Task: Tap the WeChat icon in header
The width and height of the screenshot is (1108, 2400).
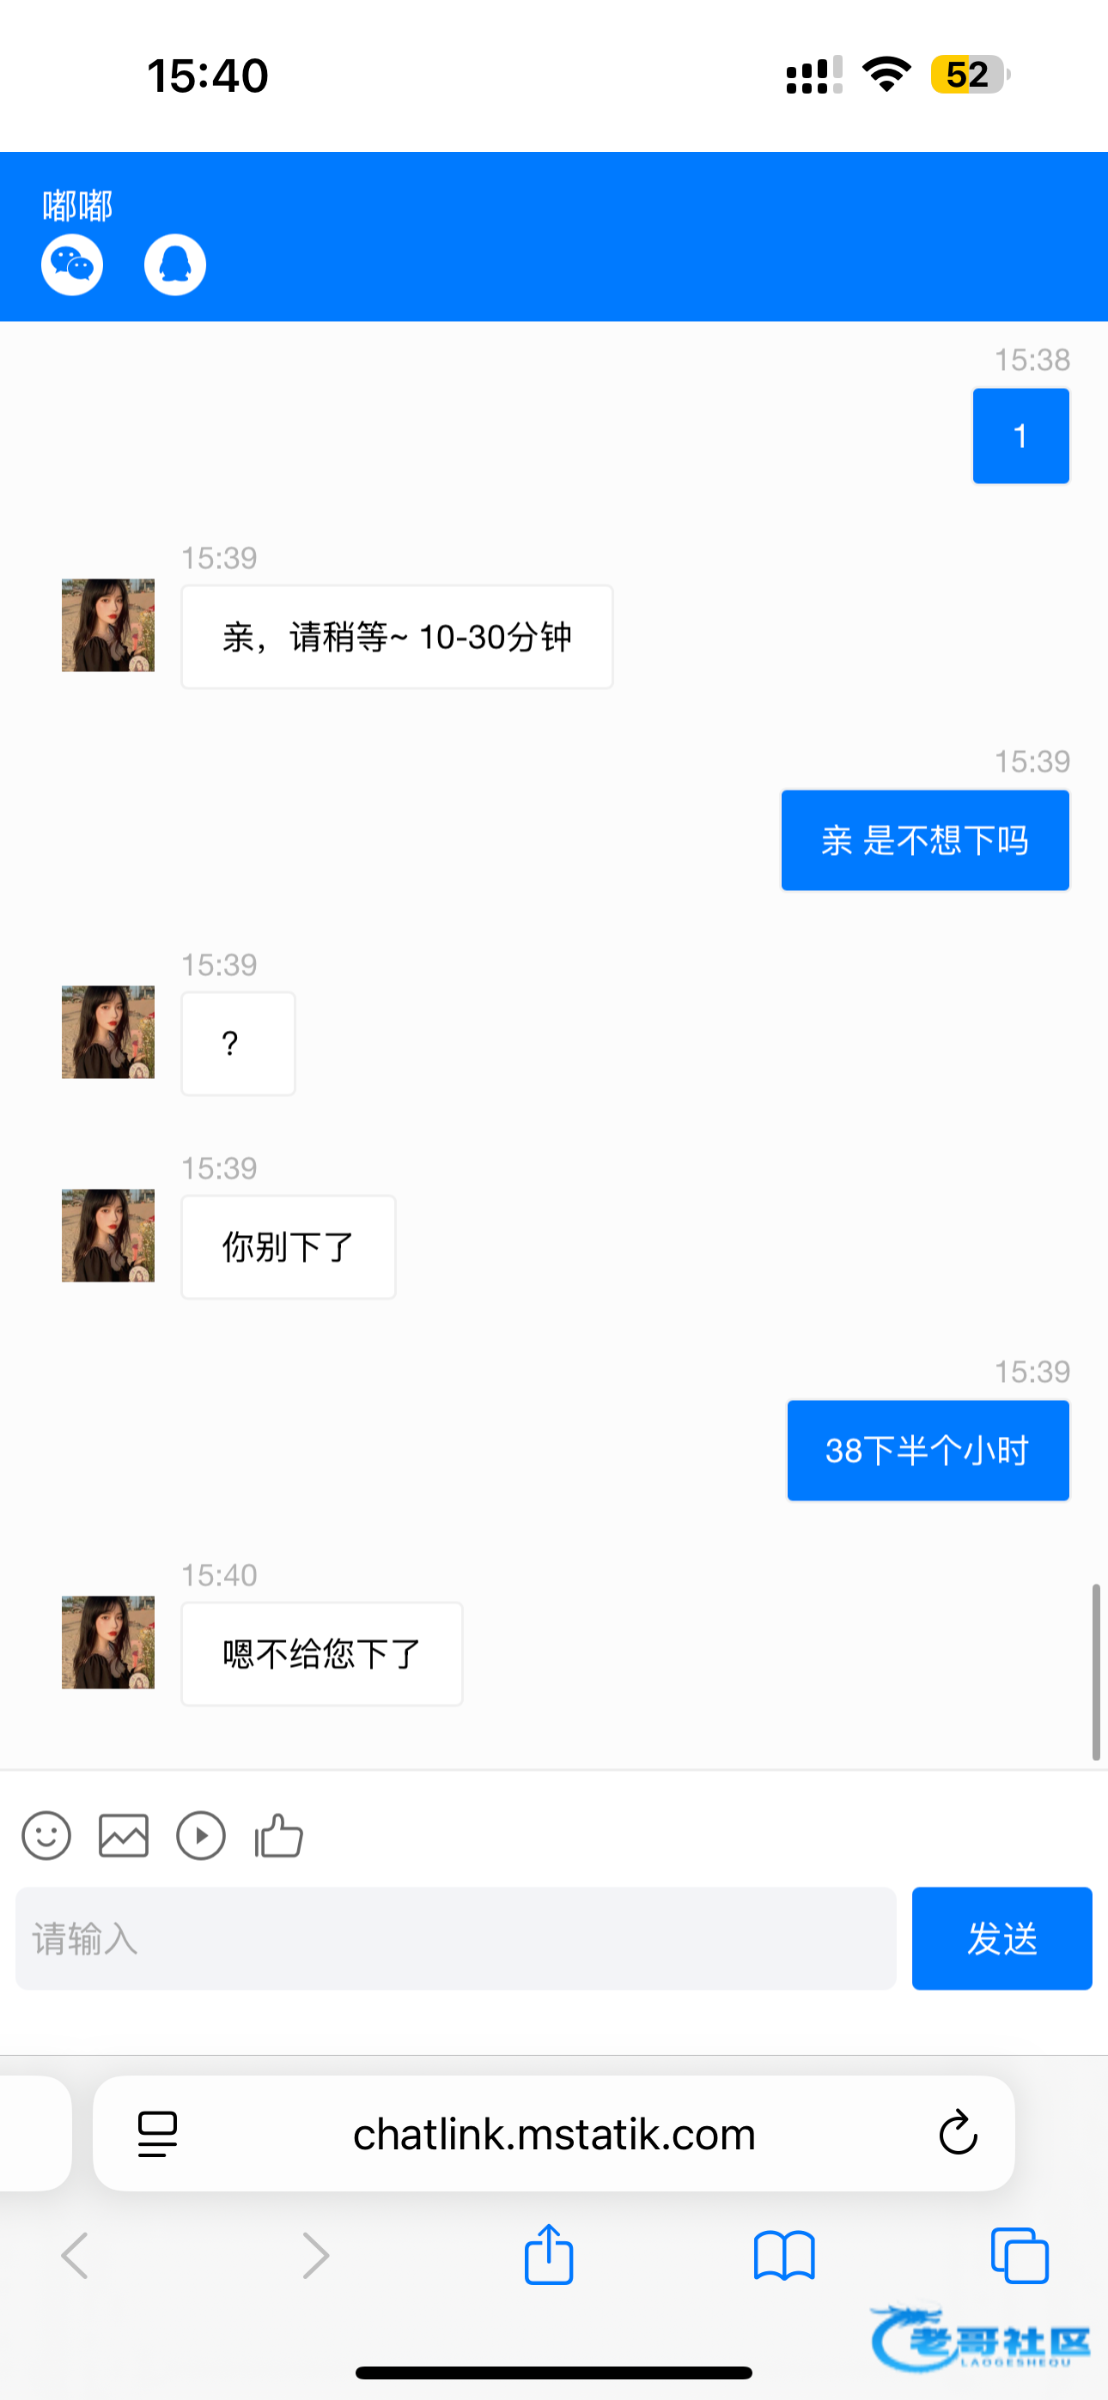Action: (x=72, y=265)
